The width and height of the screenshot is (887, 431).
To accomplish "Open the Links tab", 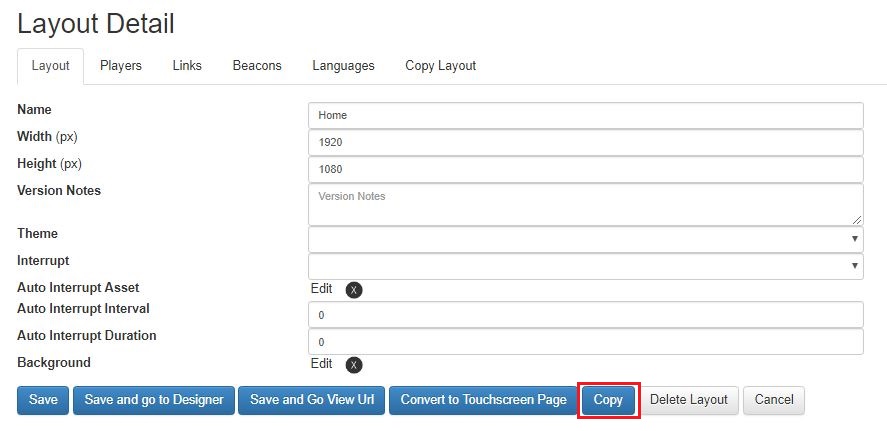I will 187,66.
